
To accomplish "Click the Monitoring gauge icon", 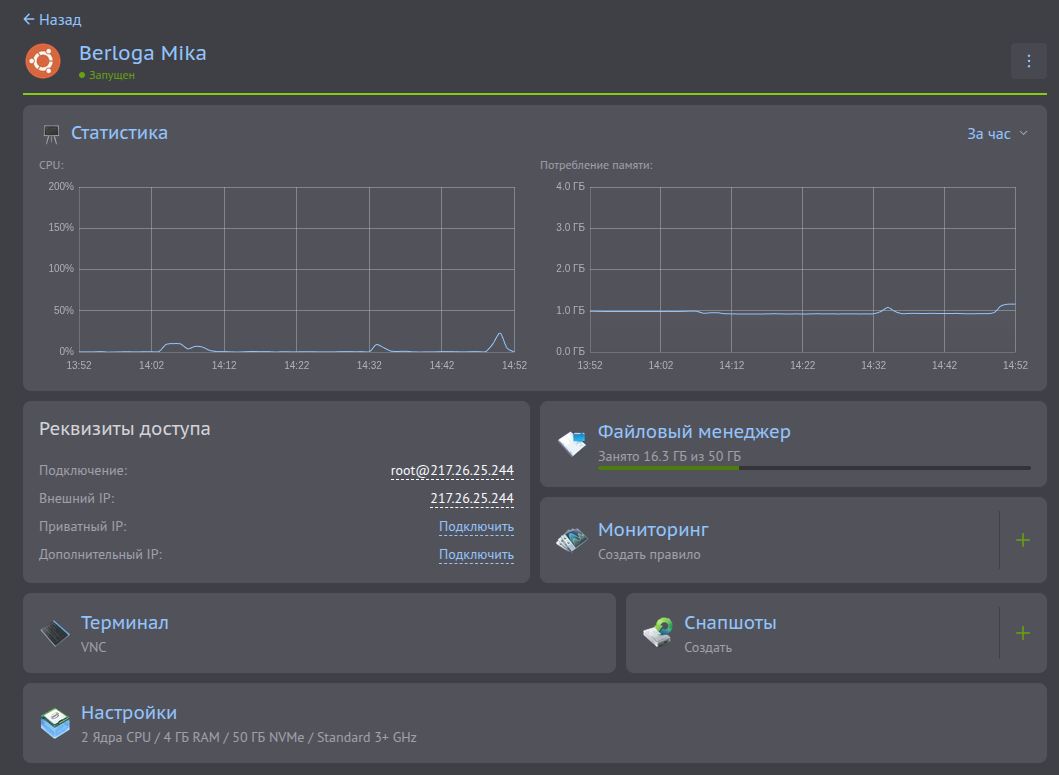I will 571,540.
